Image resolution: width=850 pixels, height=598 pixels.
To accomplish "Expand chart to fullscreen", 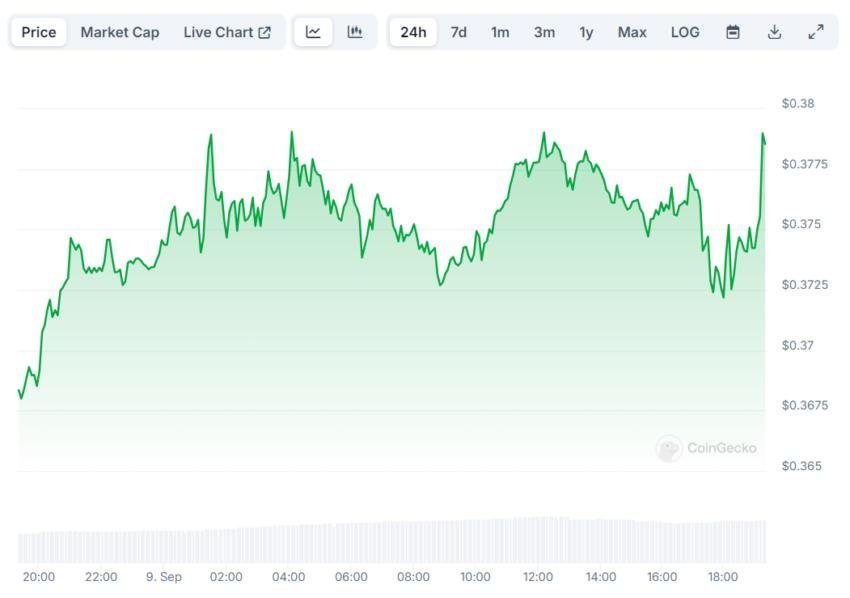I will point(815,31).
